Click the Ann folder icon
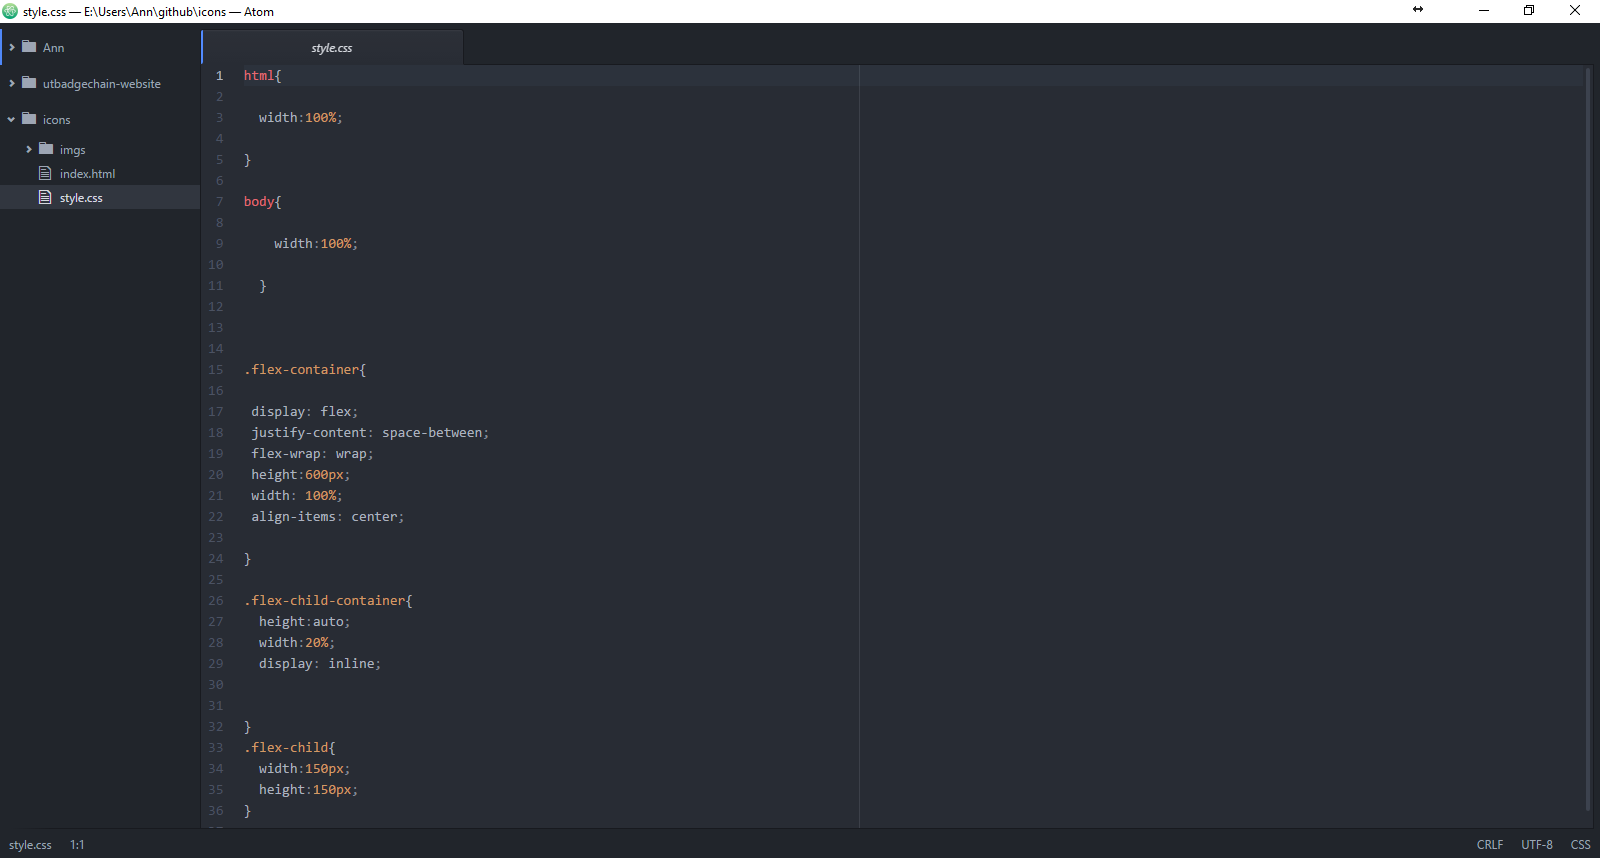Image resolution: width=1600 pixels, height=858 pixels. click(x=29, y=47)
